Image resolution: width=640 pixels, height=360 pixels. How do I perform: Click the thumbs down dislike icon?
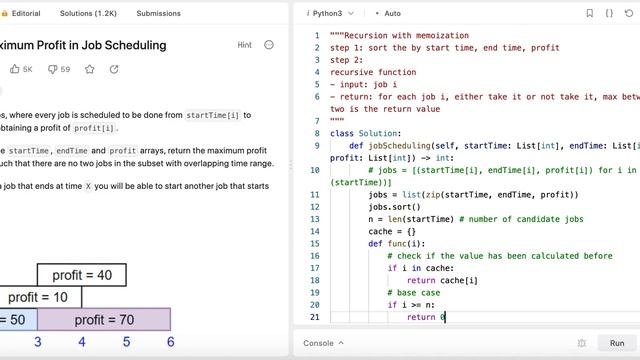[52, 69]
